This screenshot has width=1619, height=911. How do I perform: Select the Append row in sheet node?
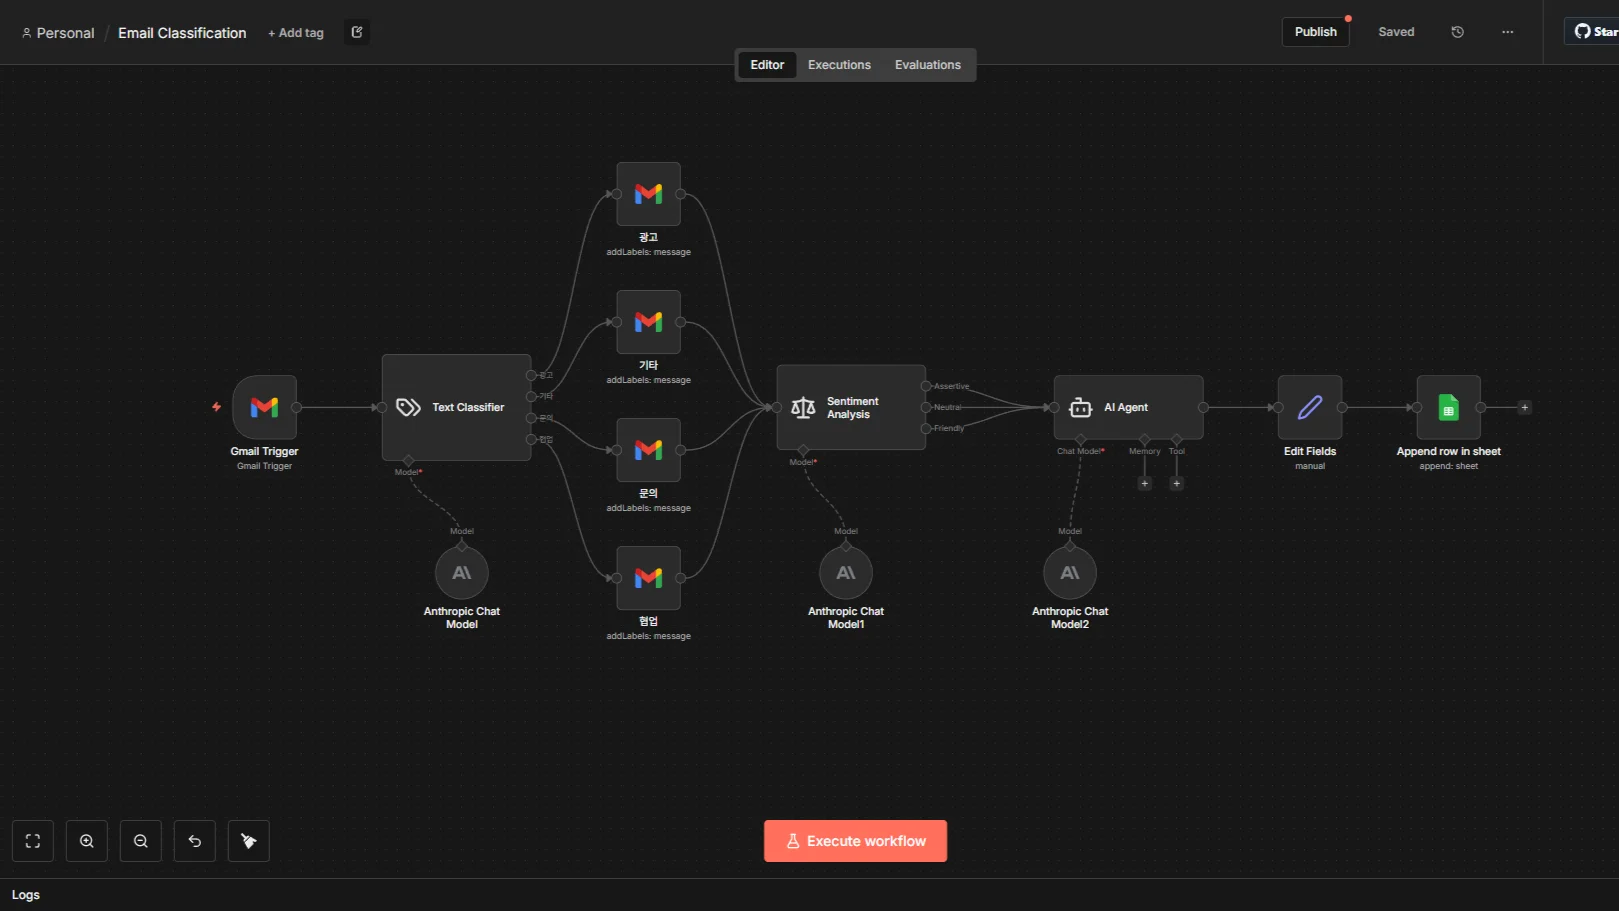[x=1448, y=407]
